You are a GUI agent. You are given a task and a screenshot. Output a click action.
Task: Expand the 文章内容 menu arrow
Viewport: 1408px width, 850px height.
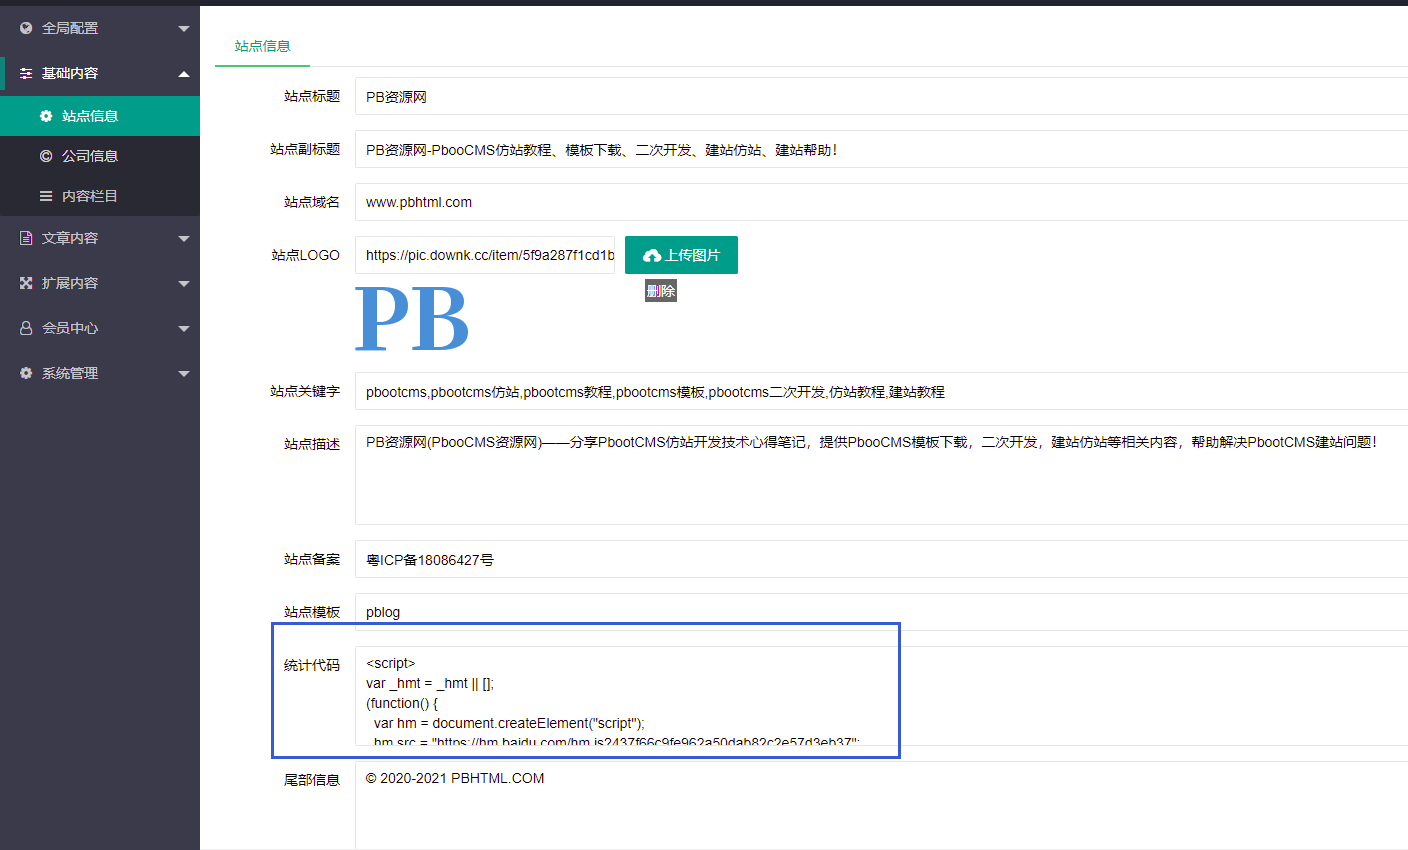click(x=184, y=239)
